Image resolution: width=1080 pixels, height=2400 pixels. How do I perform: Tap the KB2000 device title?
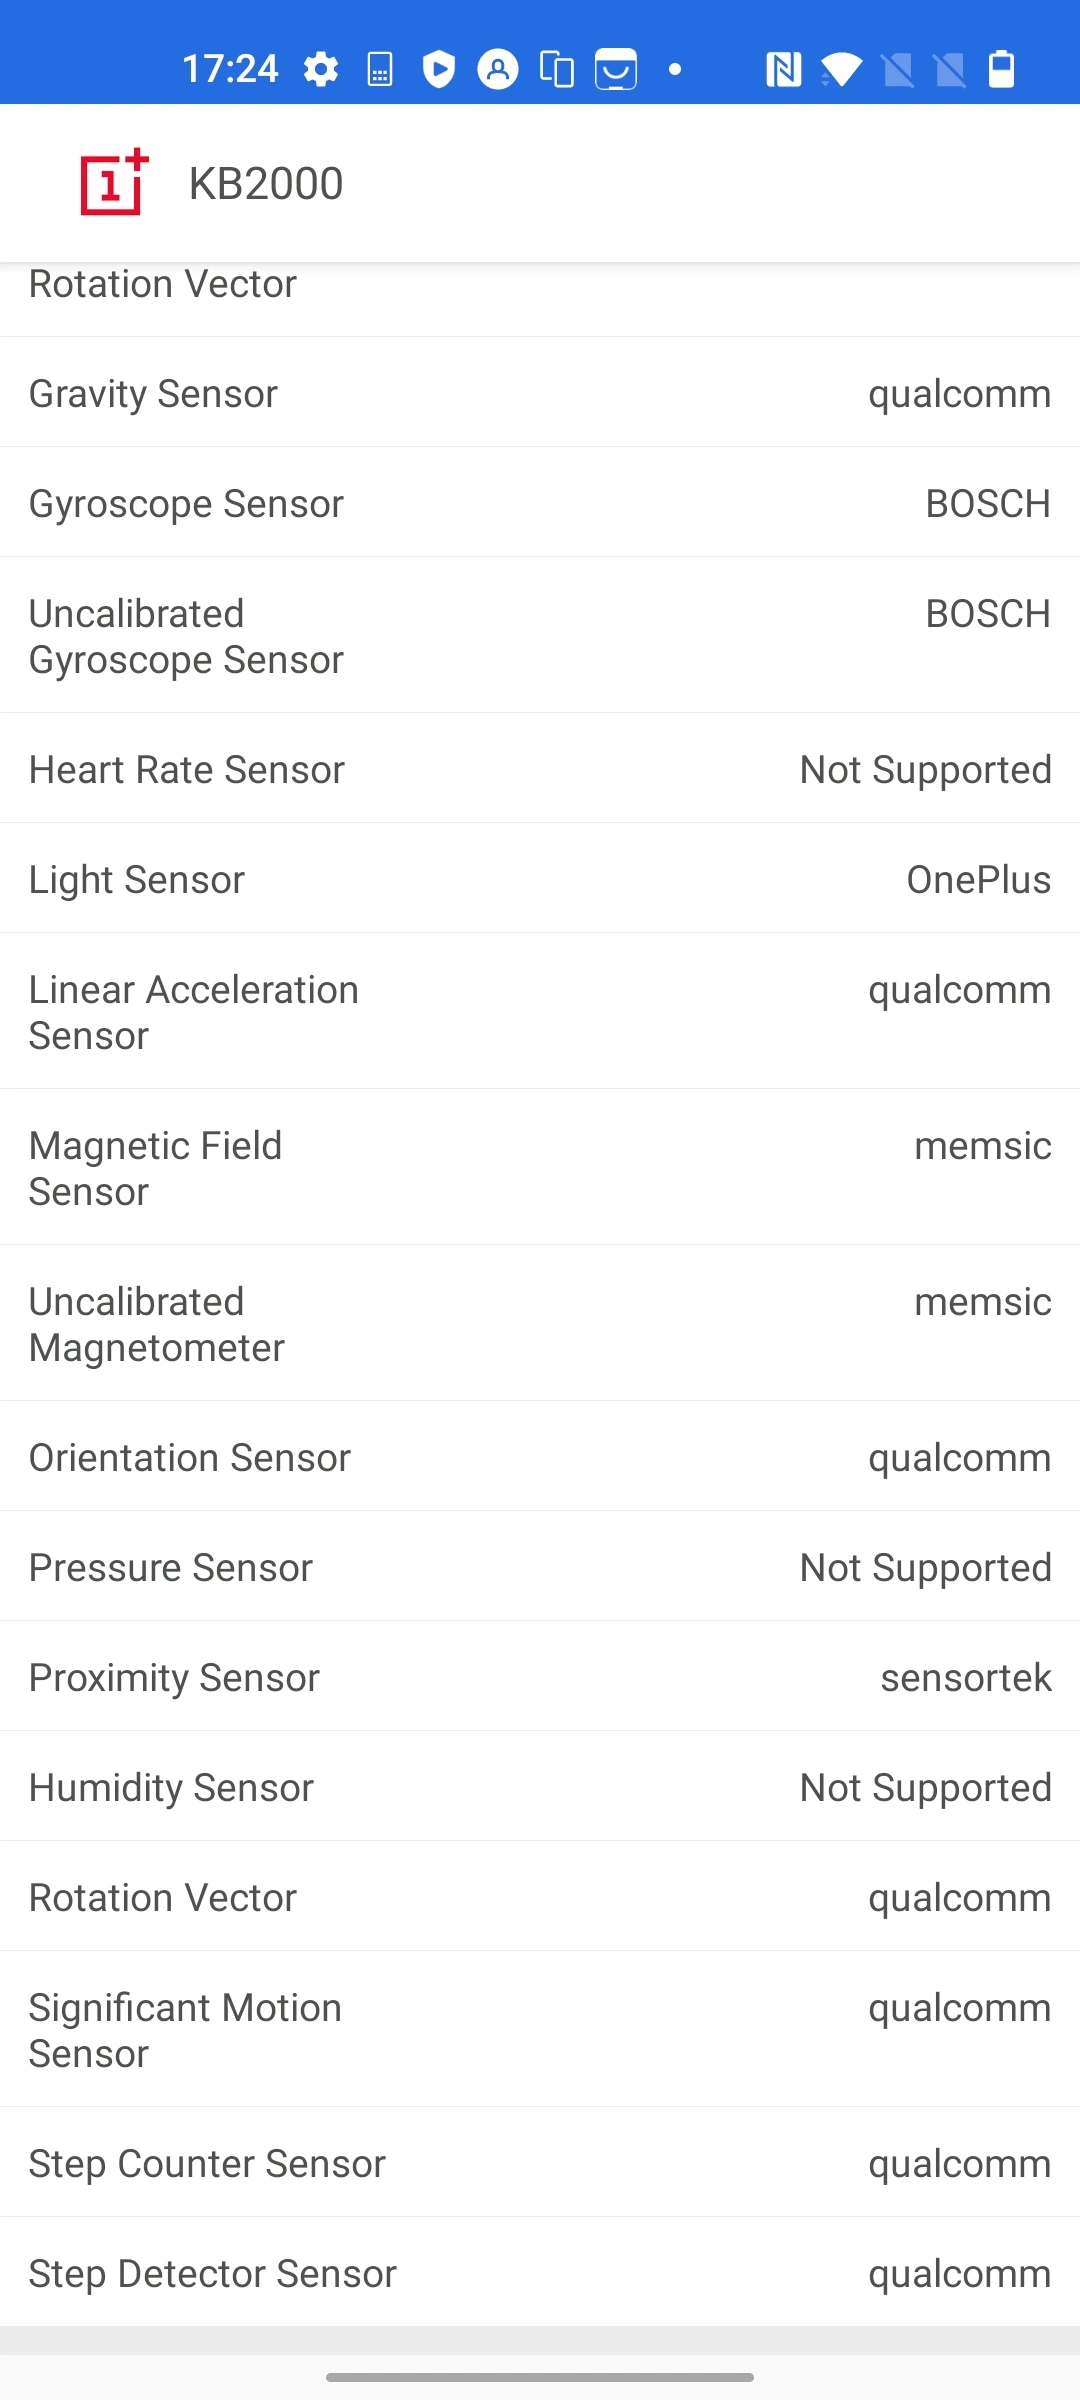pos(266,184)
